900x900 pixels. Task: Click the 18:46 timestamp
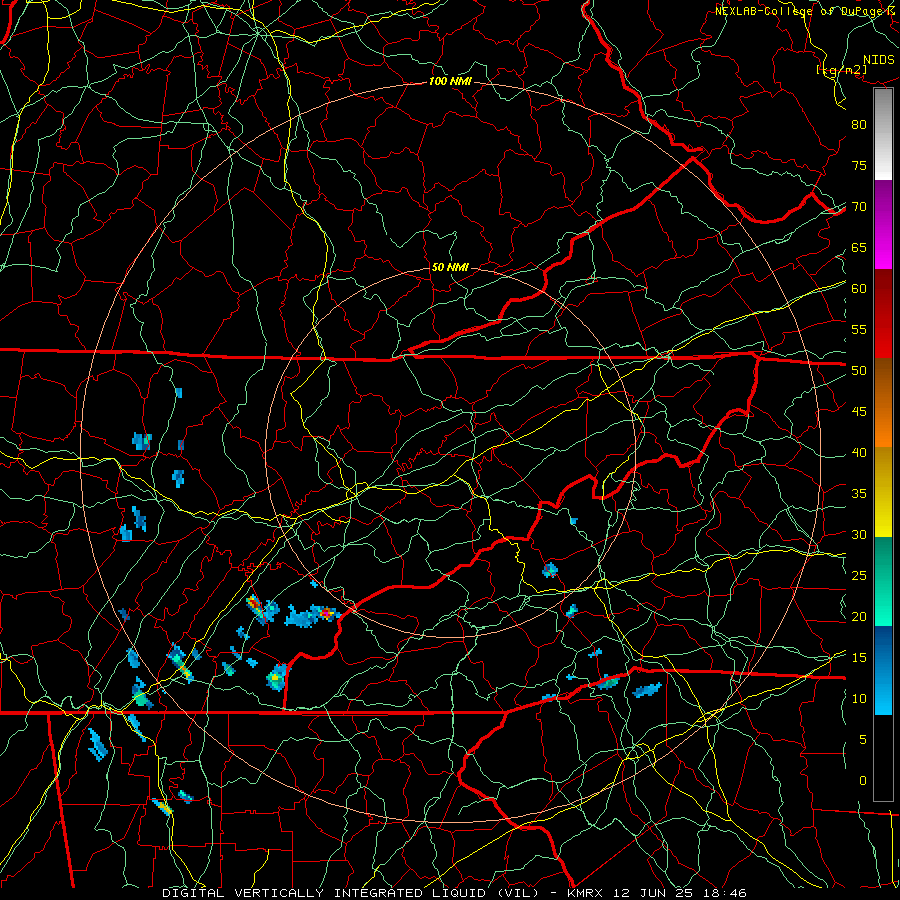tap(725, 893)
